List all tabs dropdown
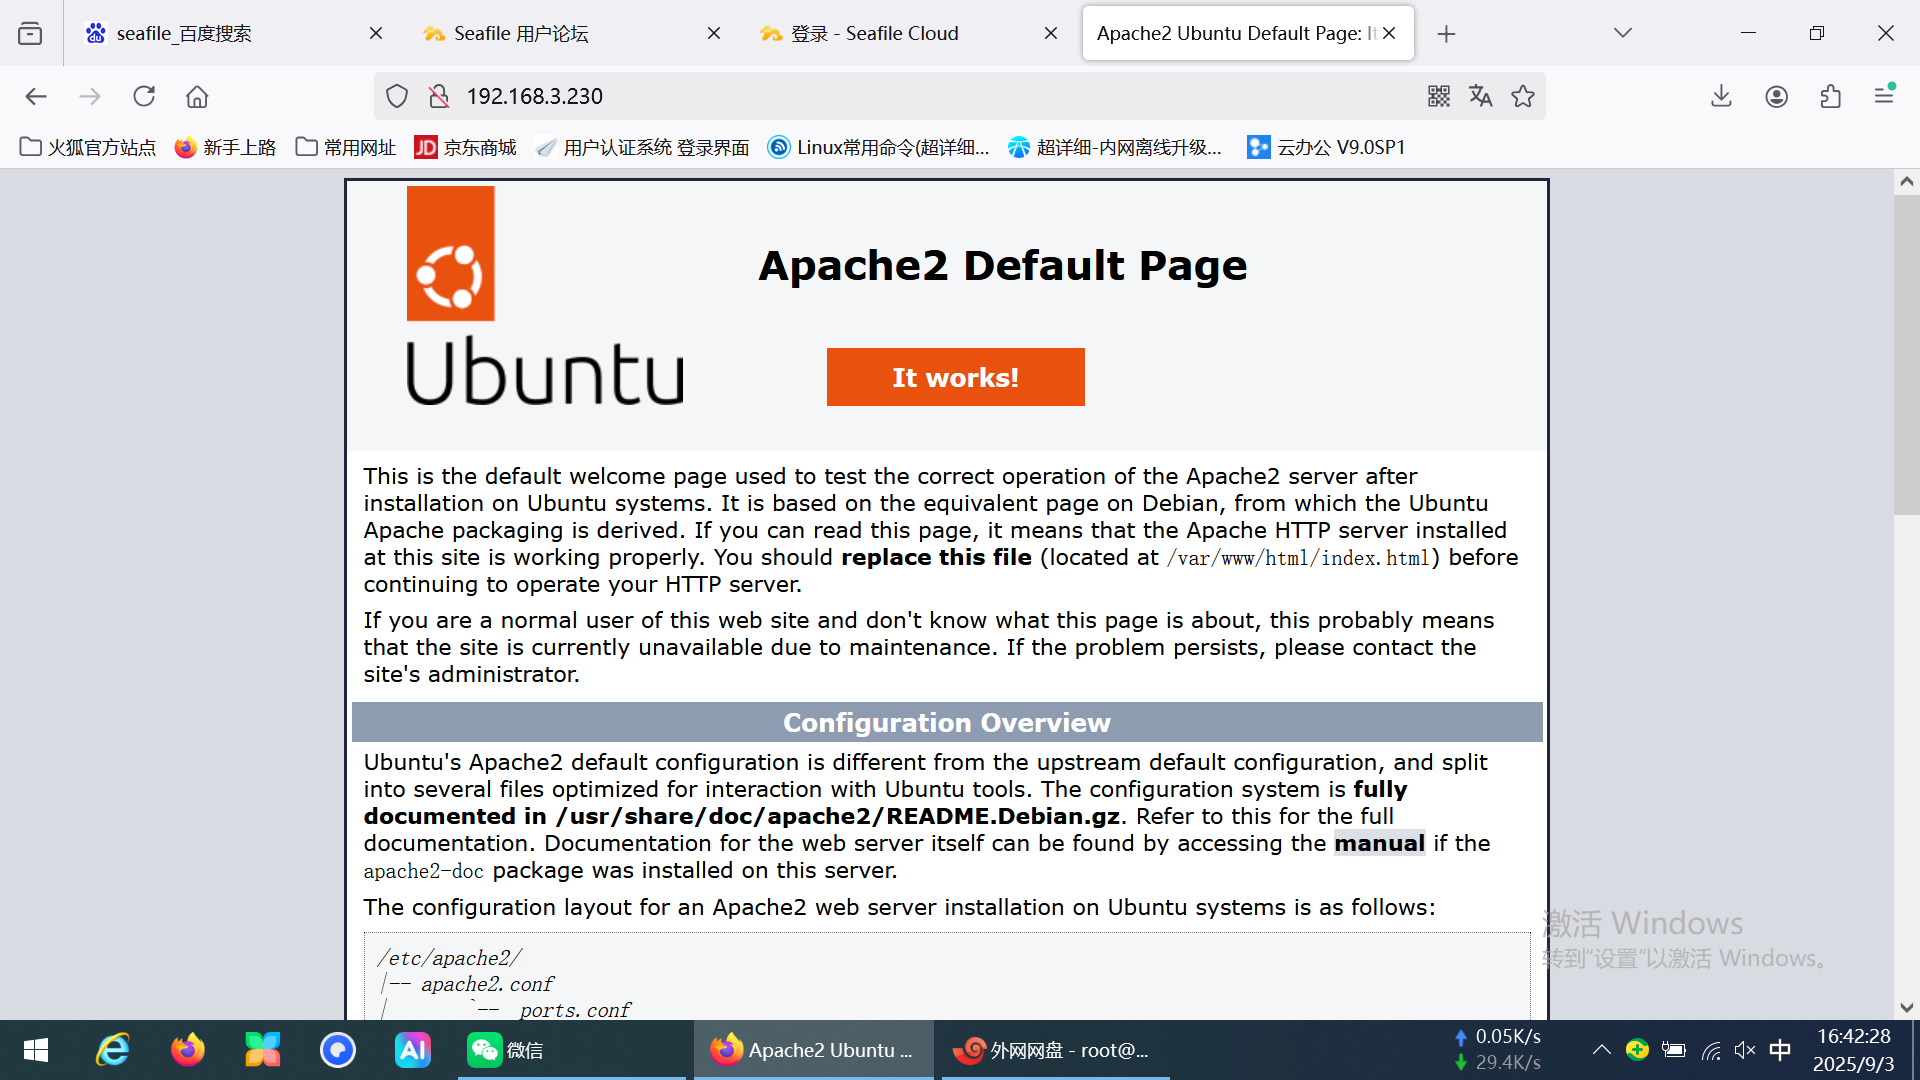The image size is (1920, 1080). [x=1623, y=33]
